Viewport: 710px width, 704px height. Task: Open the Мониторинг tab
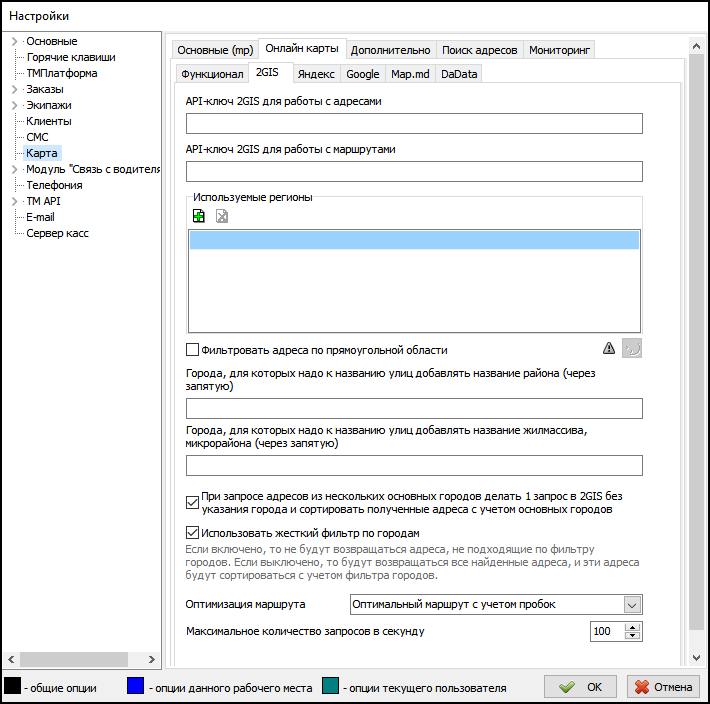pos(559,49)
